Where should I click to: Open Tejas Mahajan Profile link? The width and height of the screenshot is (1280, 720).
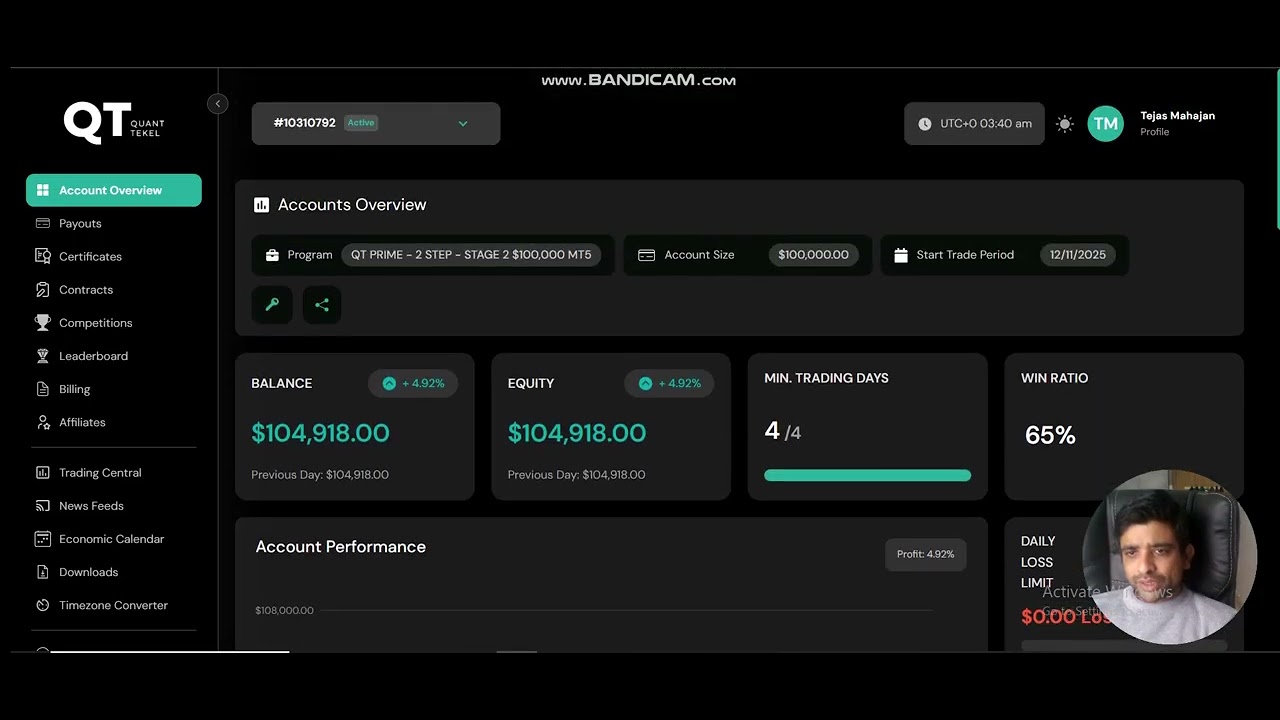coord(1177,123)
